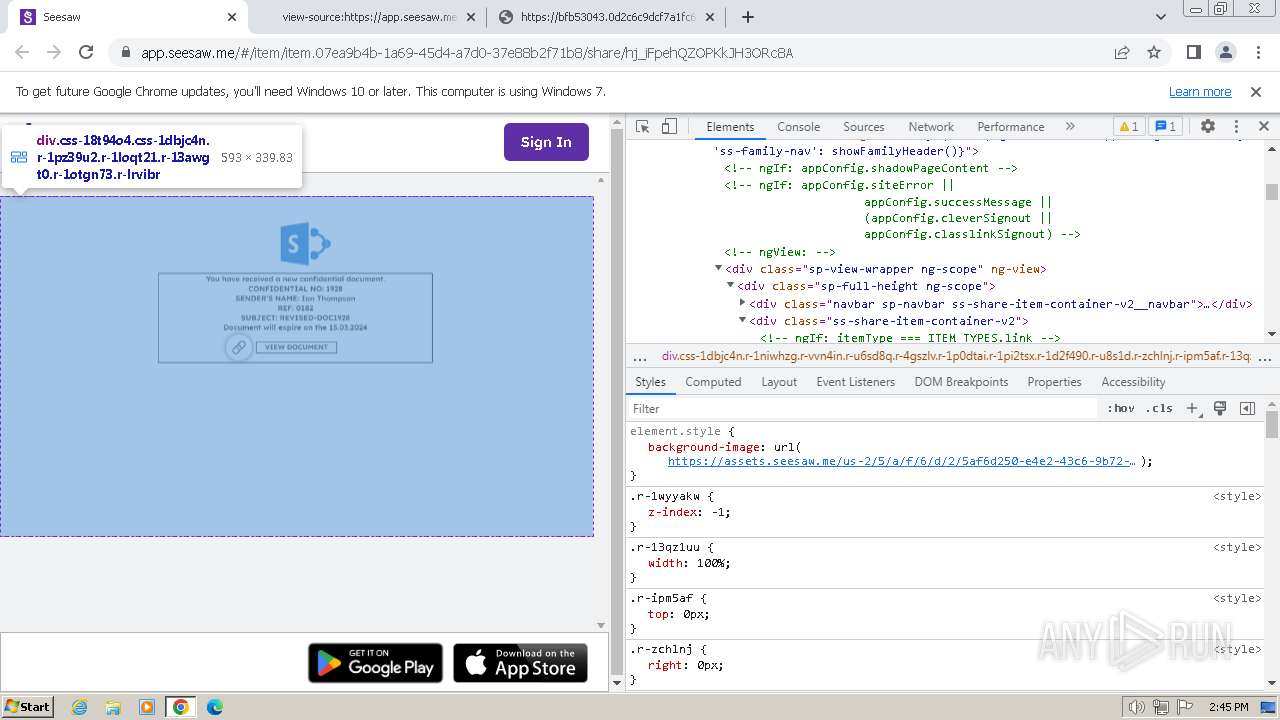Open the Accessibility tab
This screenshot has height=720, width=1280.
click(x=1133, y=382)
